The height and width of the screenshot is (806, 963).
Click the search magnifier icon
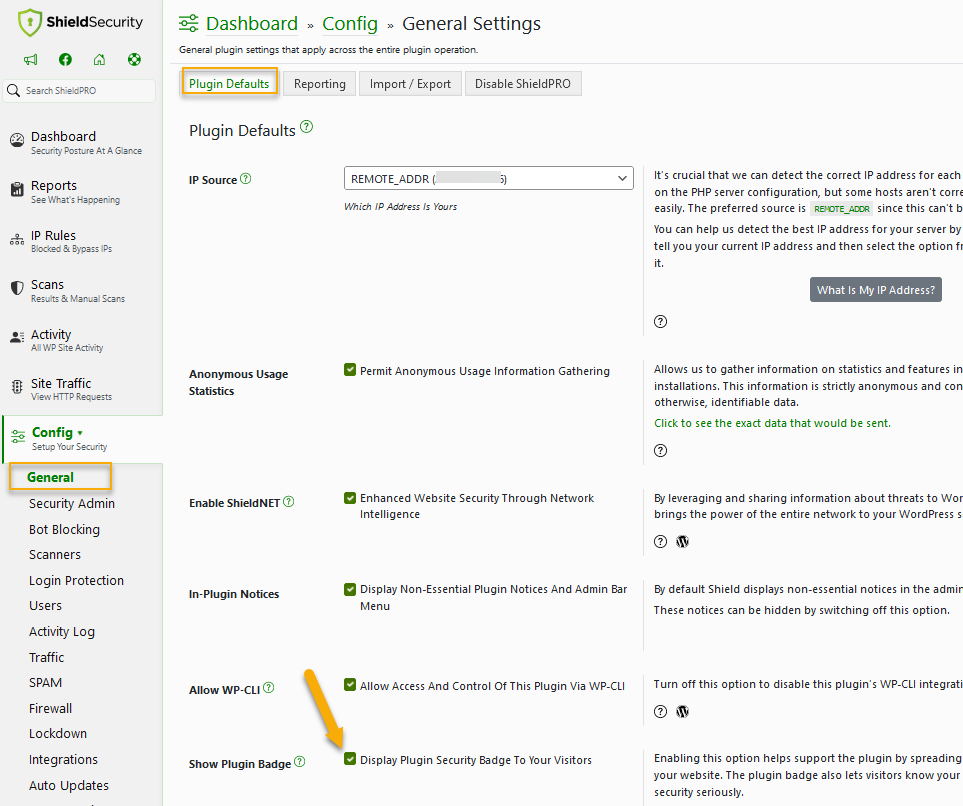click(14, 91)
